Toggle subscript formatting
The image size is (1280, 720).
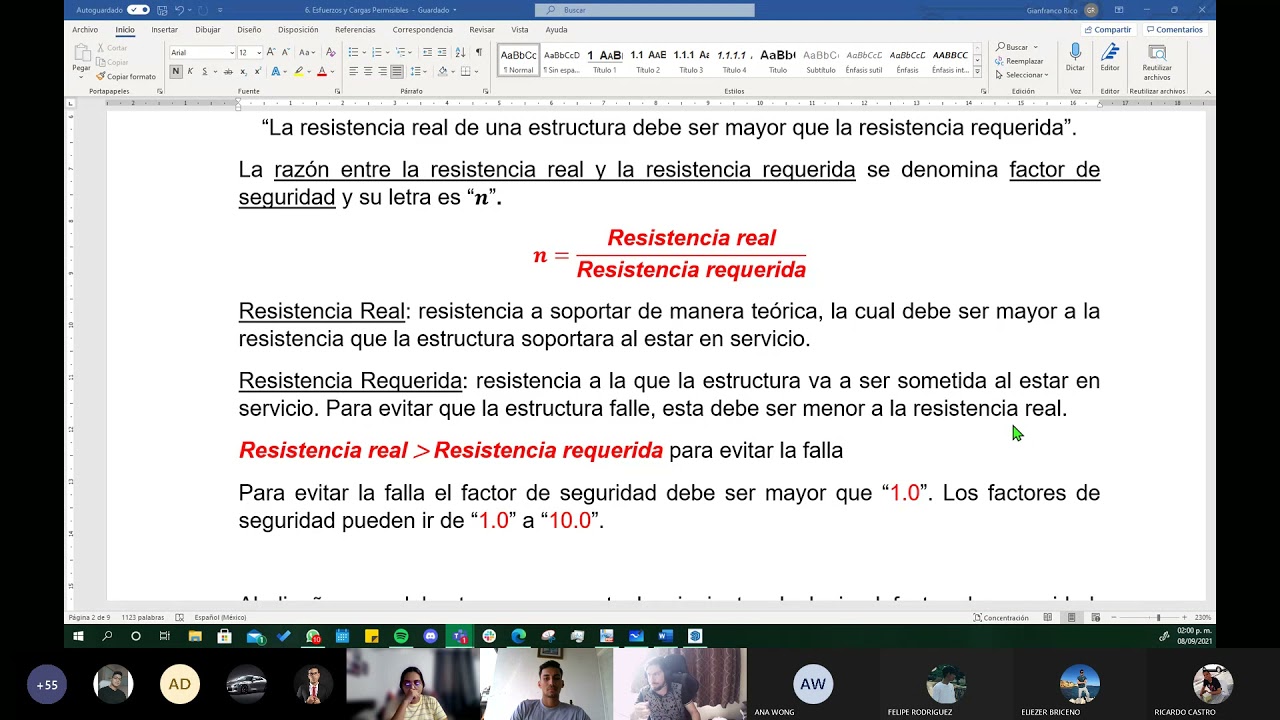pyautogui.click(x=243, y=71)
